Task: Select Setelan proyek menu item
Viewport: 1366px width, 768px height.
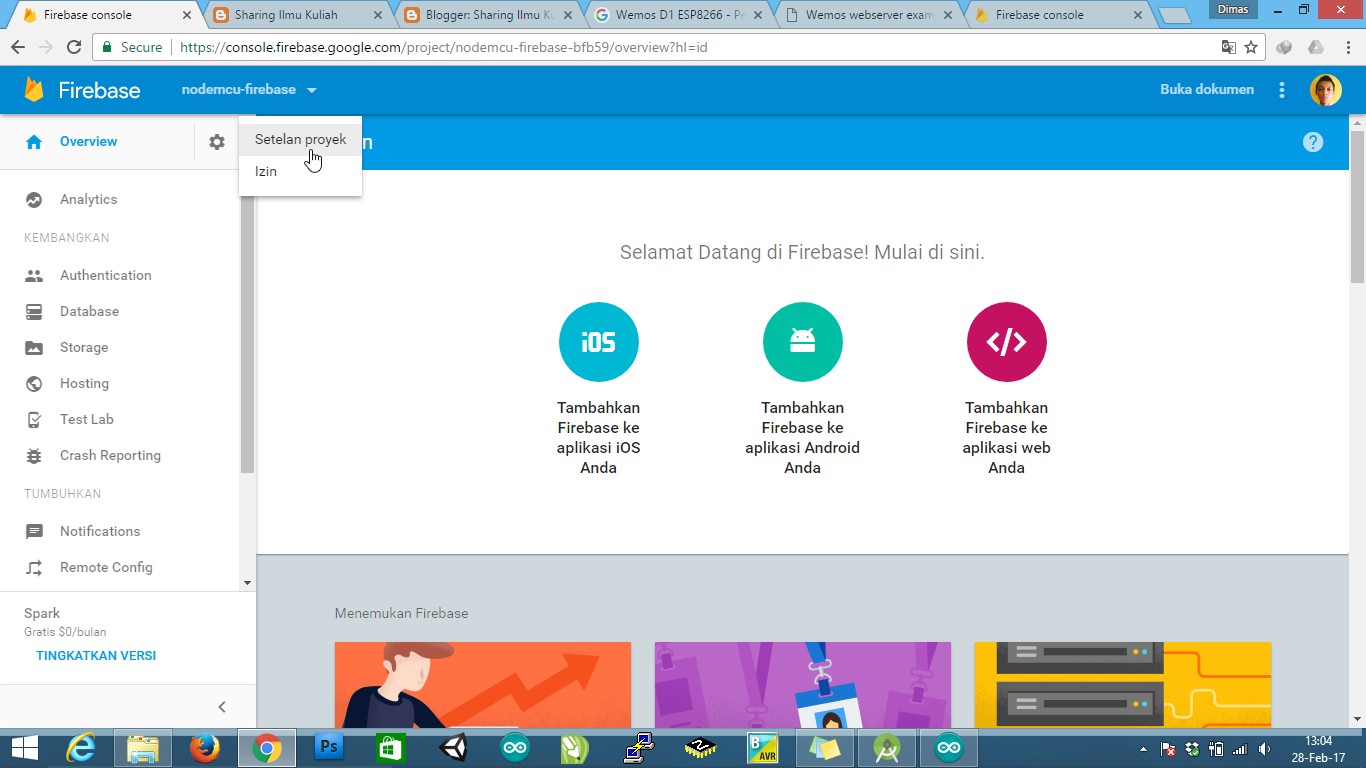Action: click(300, 140)
